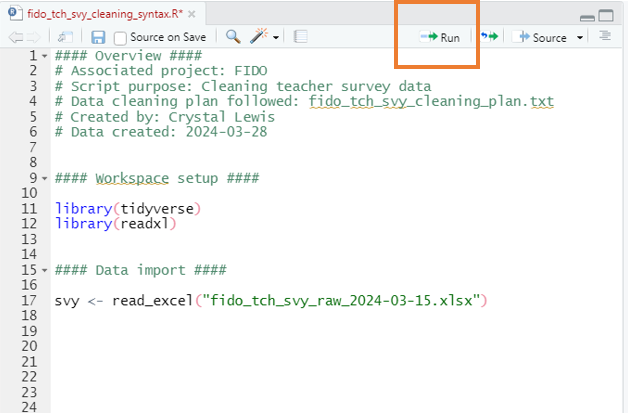Go back to previous source location

(x=15, y=37)
